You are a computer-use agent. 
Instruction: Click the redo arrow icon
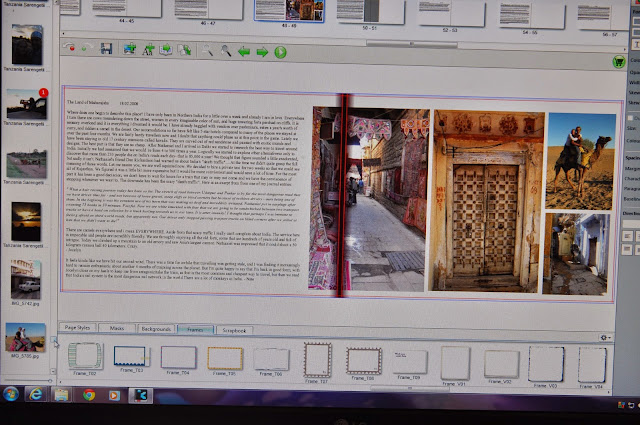[87, 48]
